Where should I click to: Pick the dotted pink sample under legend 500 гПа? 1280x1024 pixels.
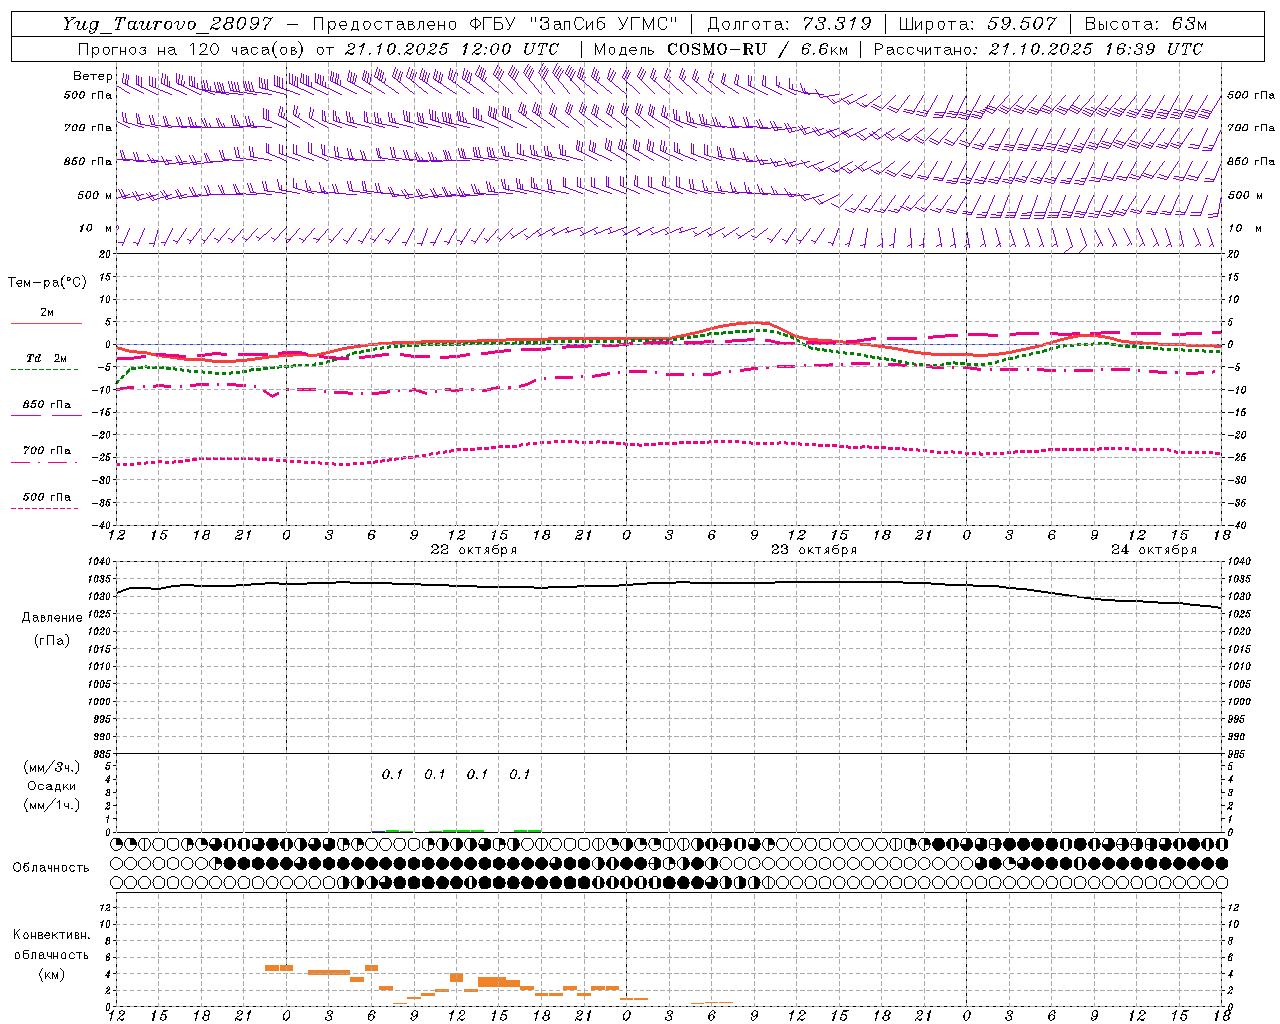tap(45, 508)
